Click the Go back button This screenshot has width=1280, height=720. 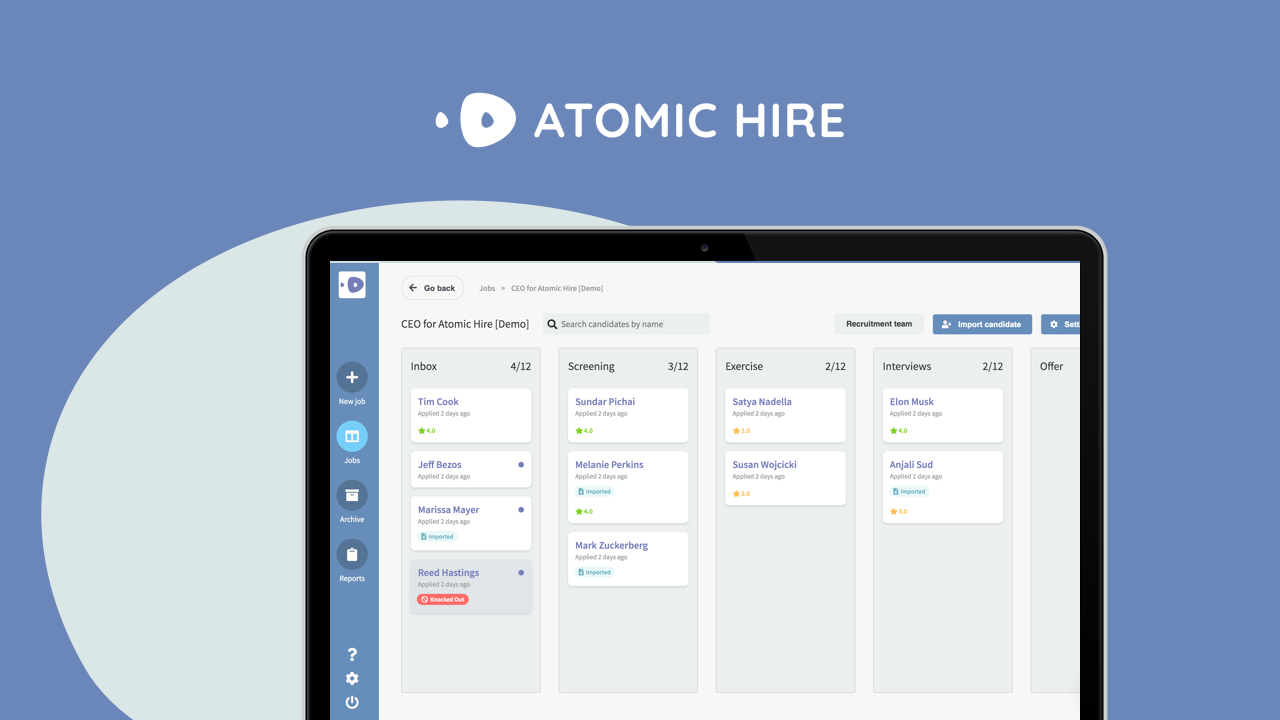[x=433, y=288]
